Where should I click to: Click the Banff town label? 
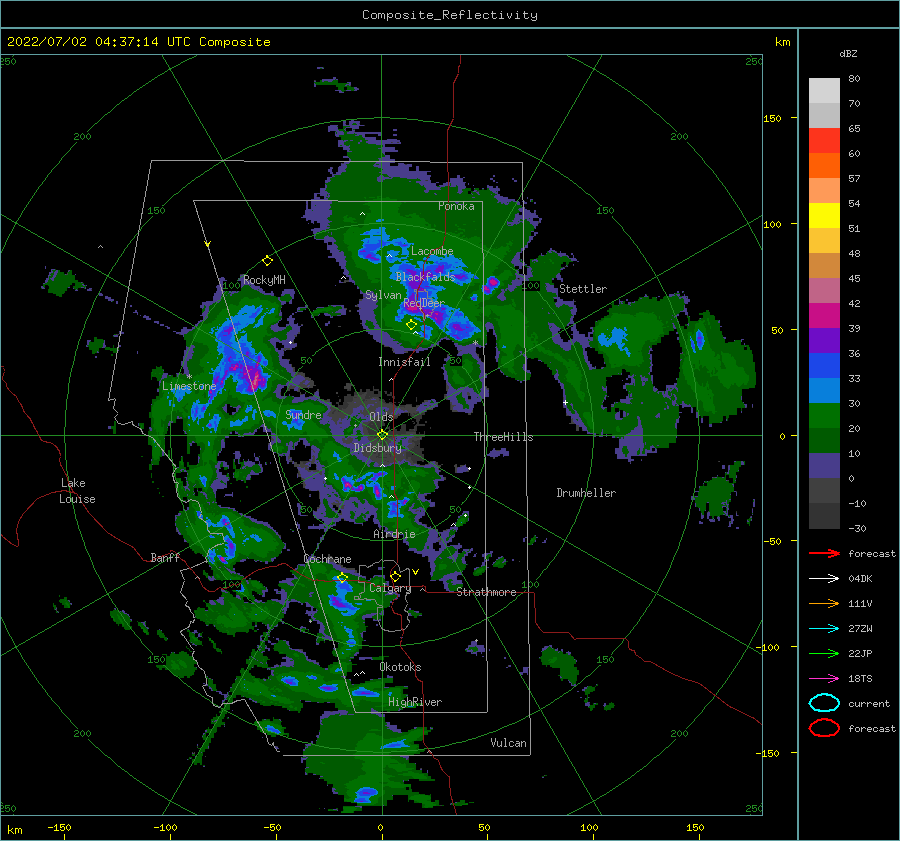(x=165, y=557)
